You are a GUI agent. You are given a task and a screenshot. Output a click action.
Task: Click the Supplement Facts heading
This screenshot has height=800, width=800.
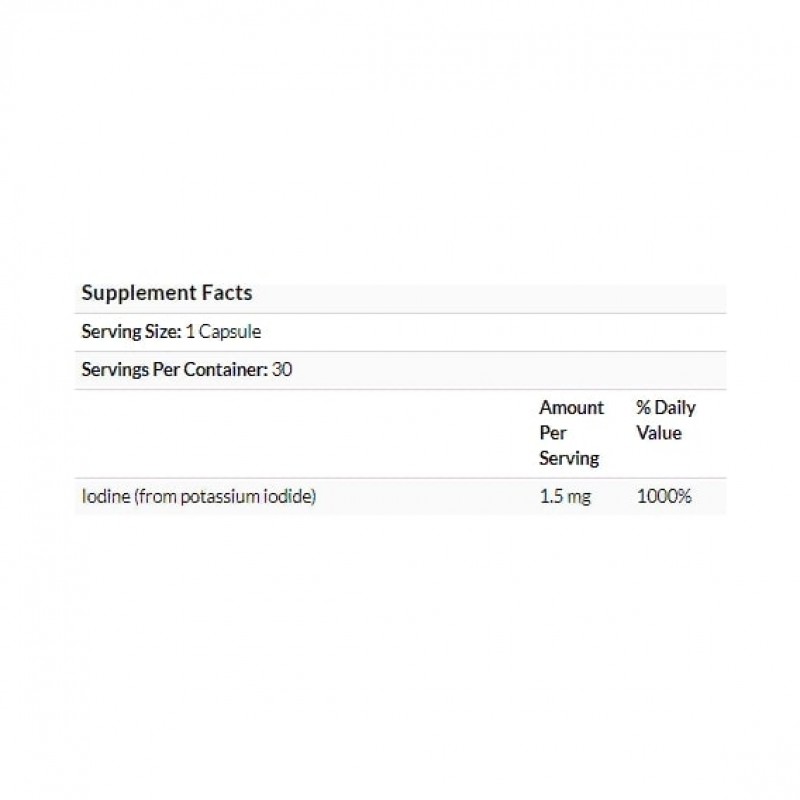pos(166,293)
